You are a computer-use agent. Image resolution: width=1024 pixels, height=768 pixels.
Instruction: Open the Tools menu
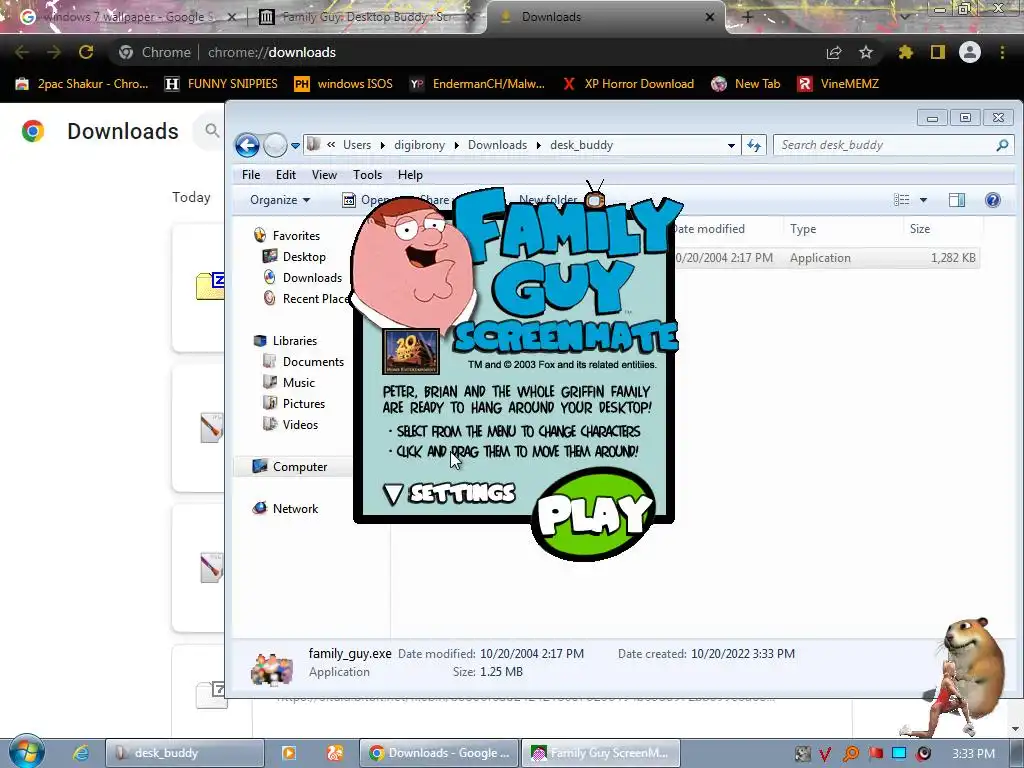coord(367,174)
